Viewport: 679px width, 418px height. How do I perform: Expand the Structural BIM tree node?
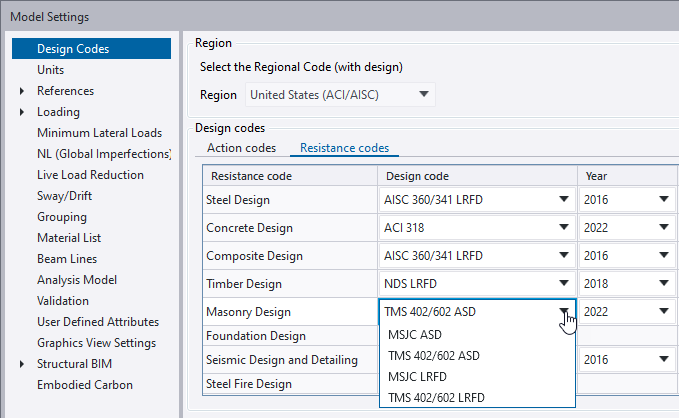pos(23,364)
